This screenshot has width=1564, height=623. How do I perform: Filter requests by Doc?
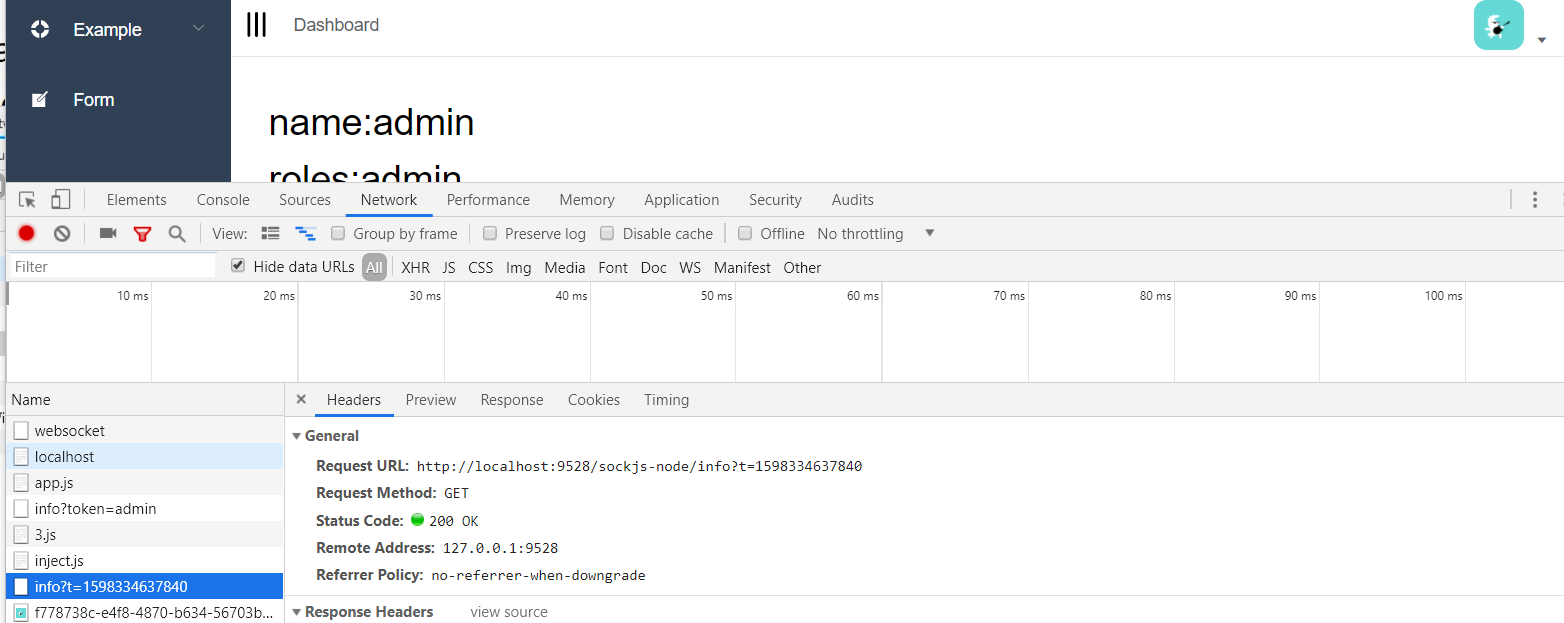pyautogui.click(x=654, y=267)
